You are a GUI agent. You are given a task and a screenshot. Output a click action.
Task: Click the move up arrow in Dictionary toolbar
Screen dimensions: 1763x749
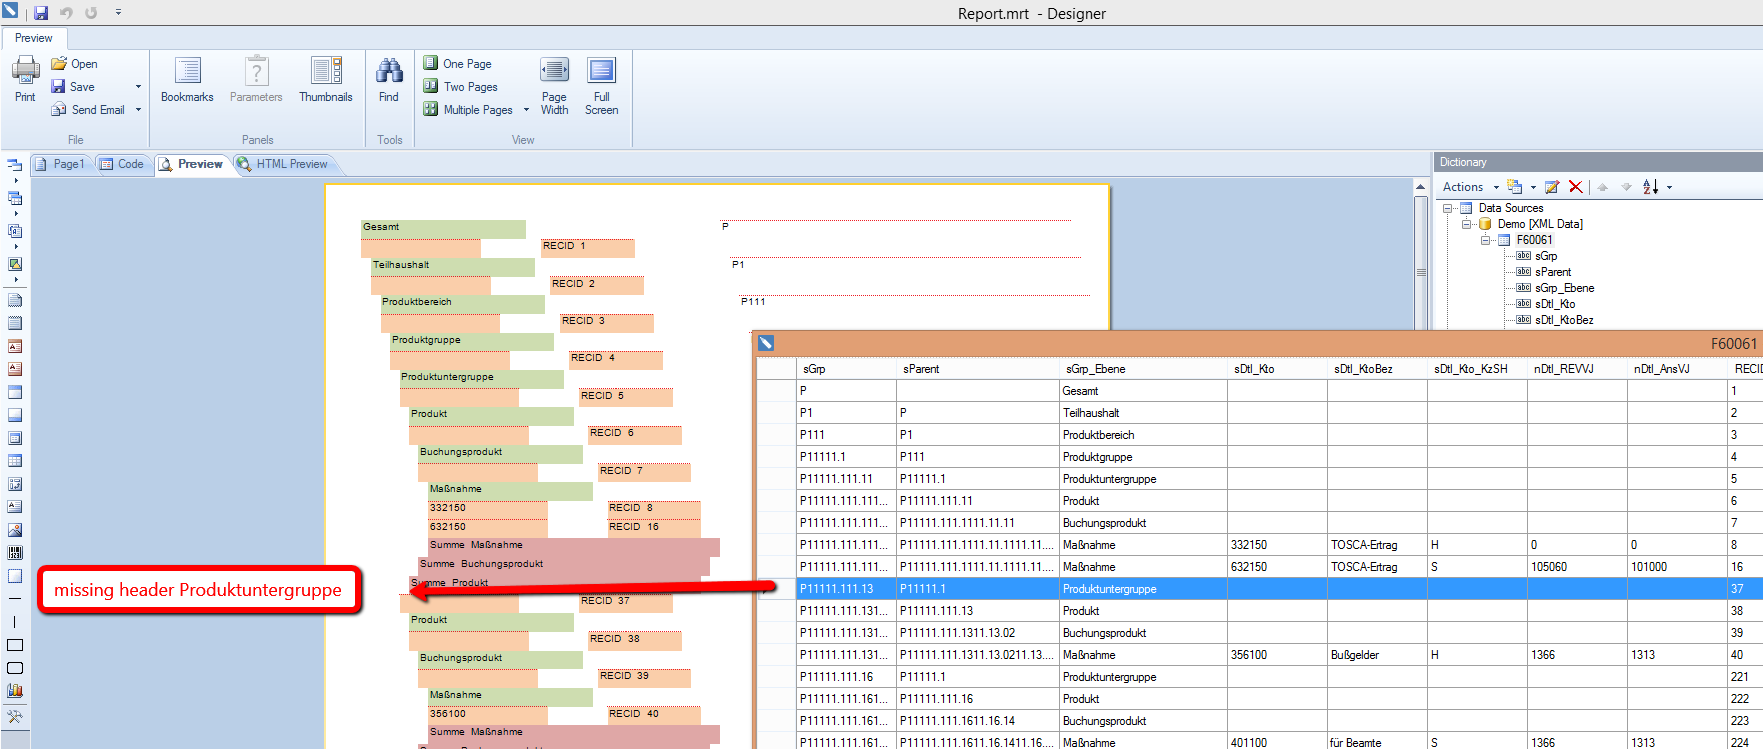[x=1602, y=187]
